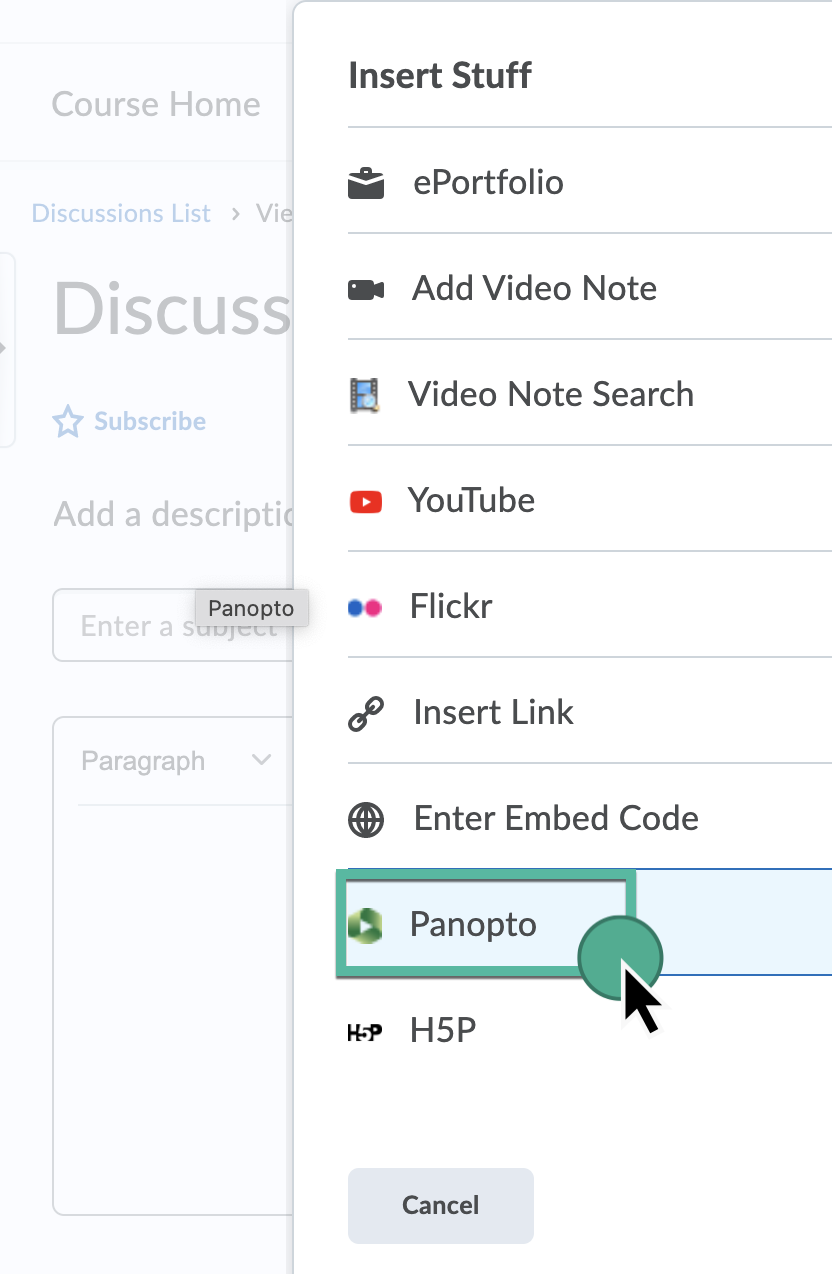Select ePortfolio from Insert Stuff list

point(488,183)
